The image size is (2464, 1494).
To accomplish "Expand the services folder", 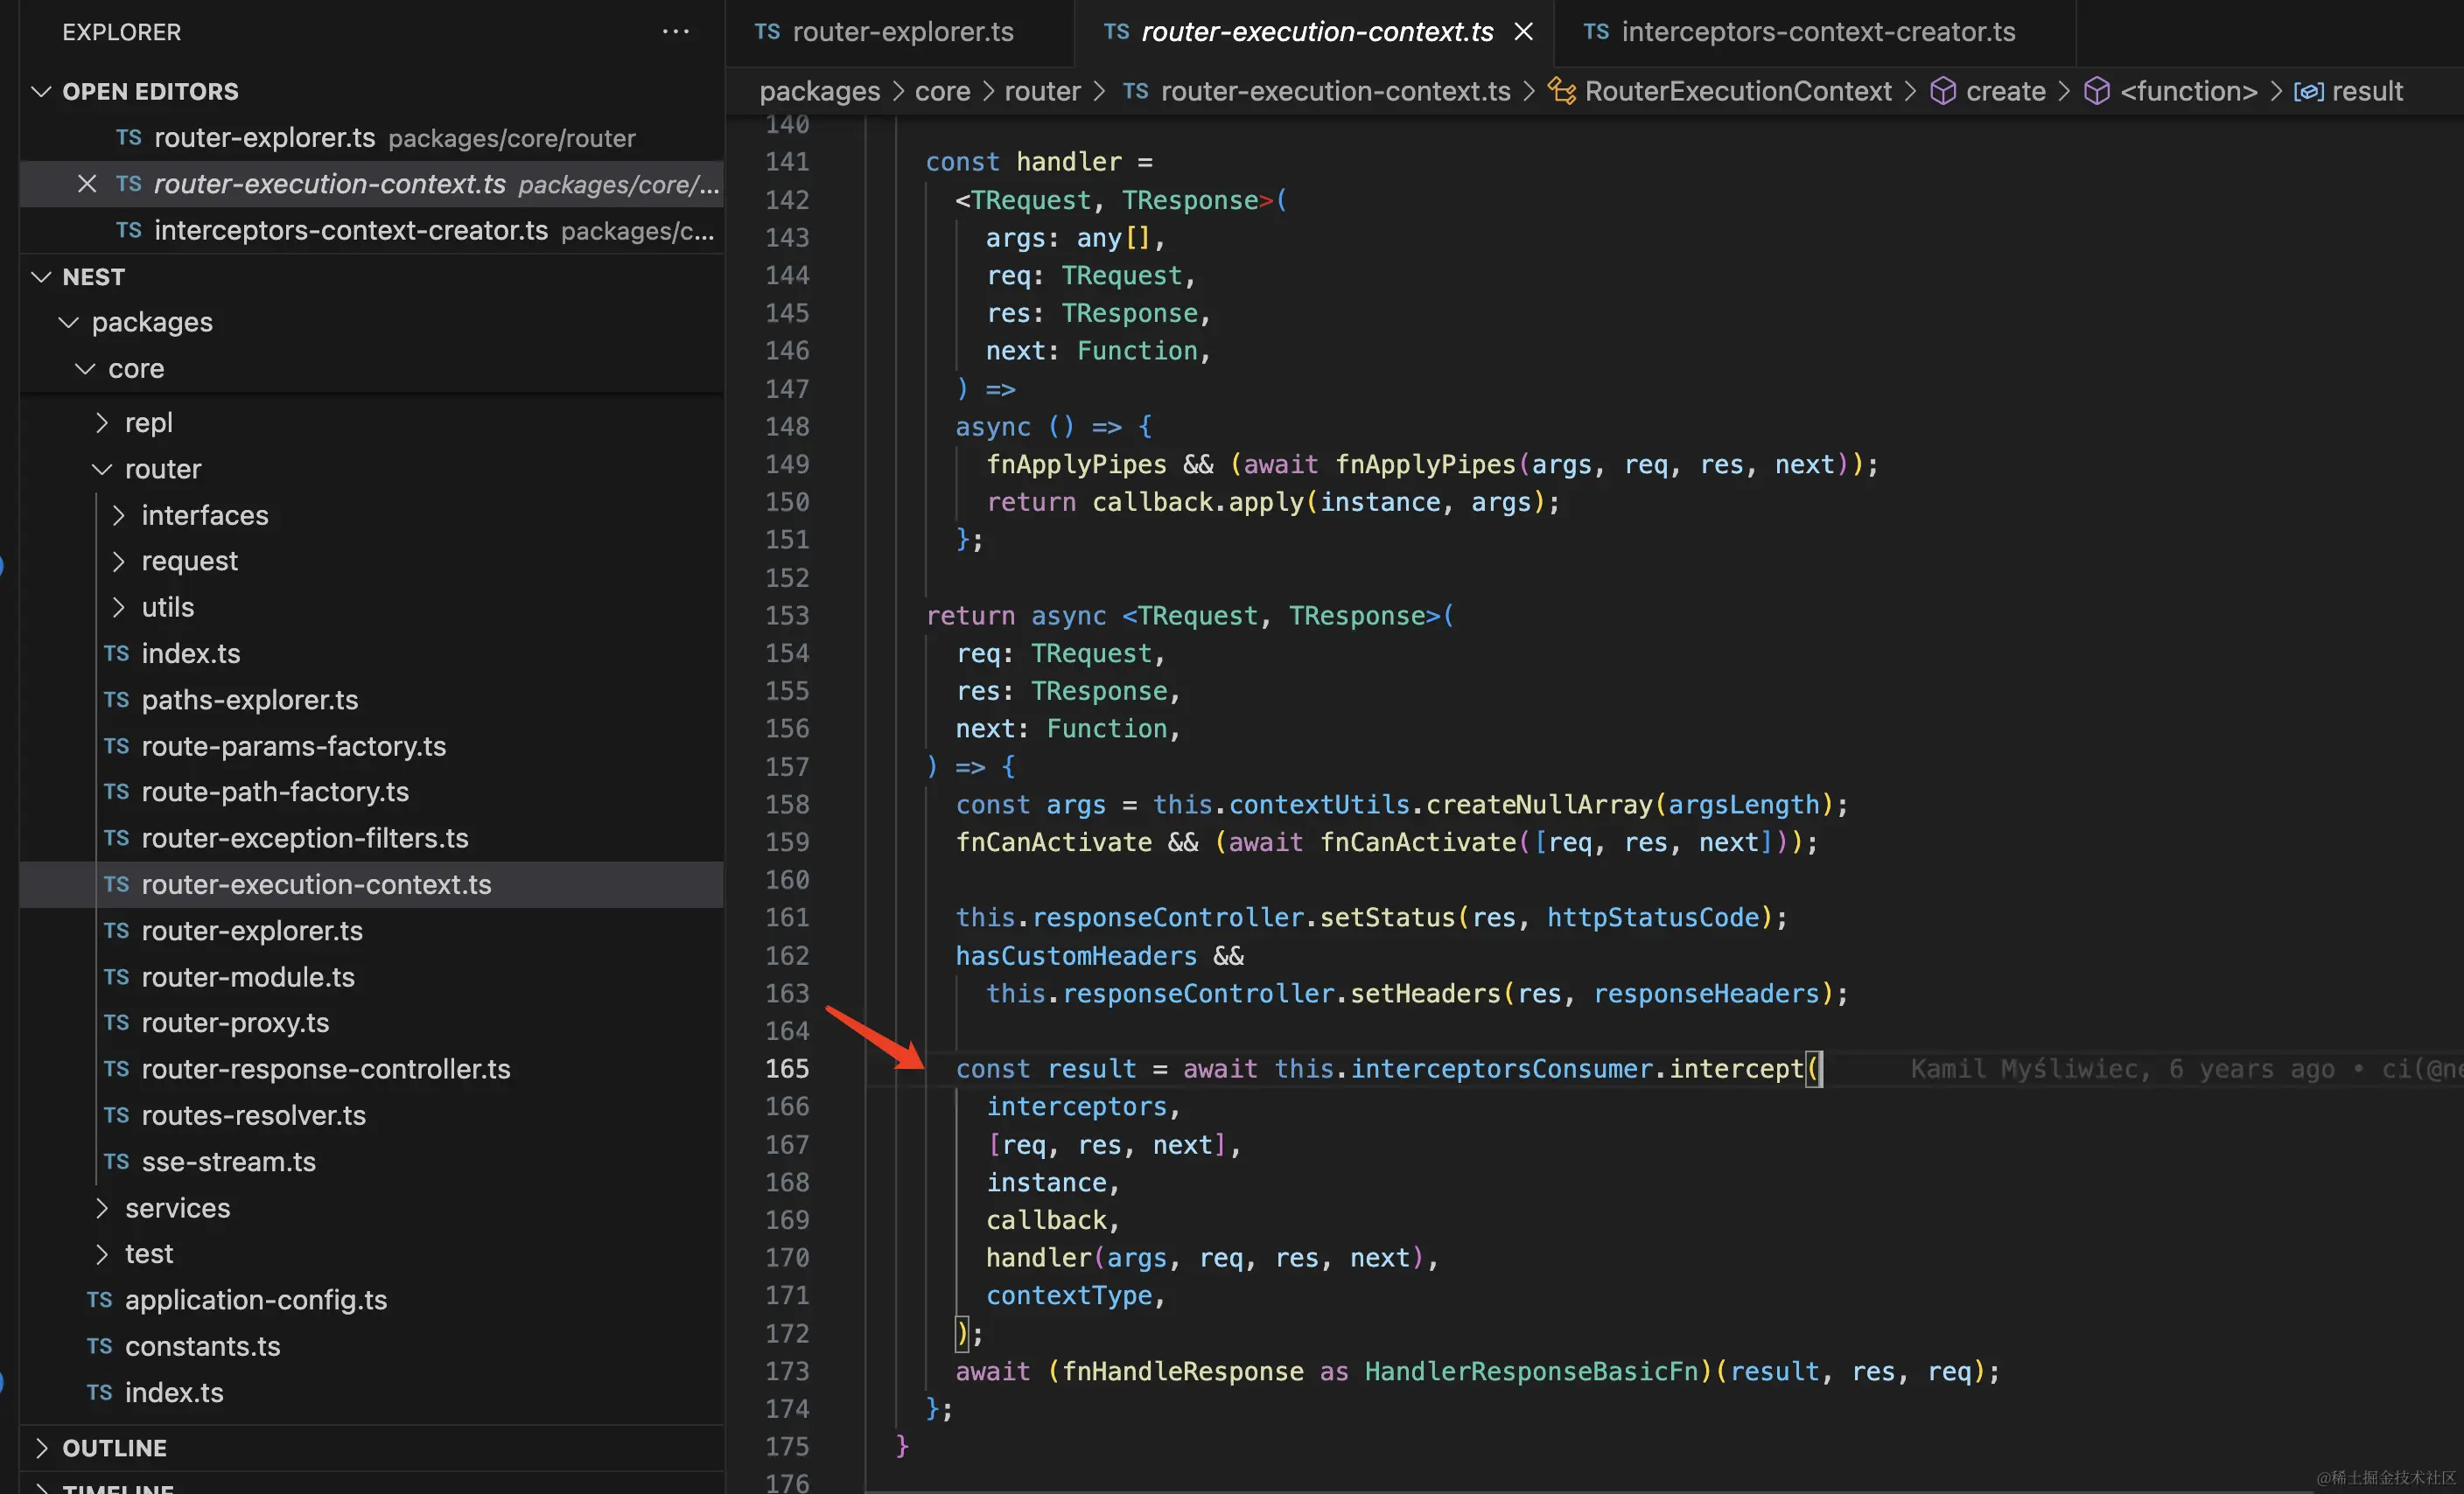I will (x=102, y=1208).
